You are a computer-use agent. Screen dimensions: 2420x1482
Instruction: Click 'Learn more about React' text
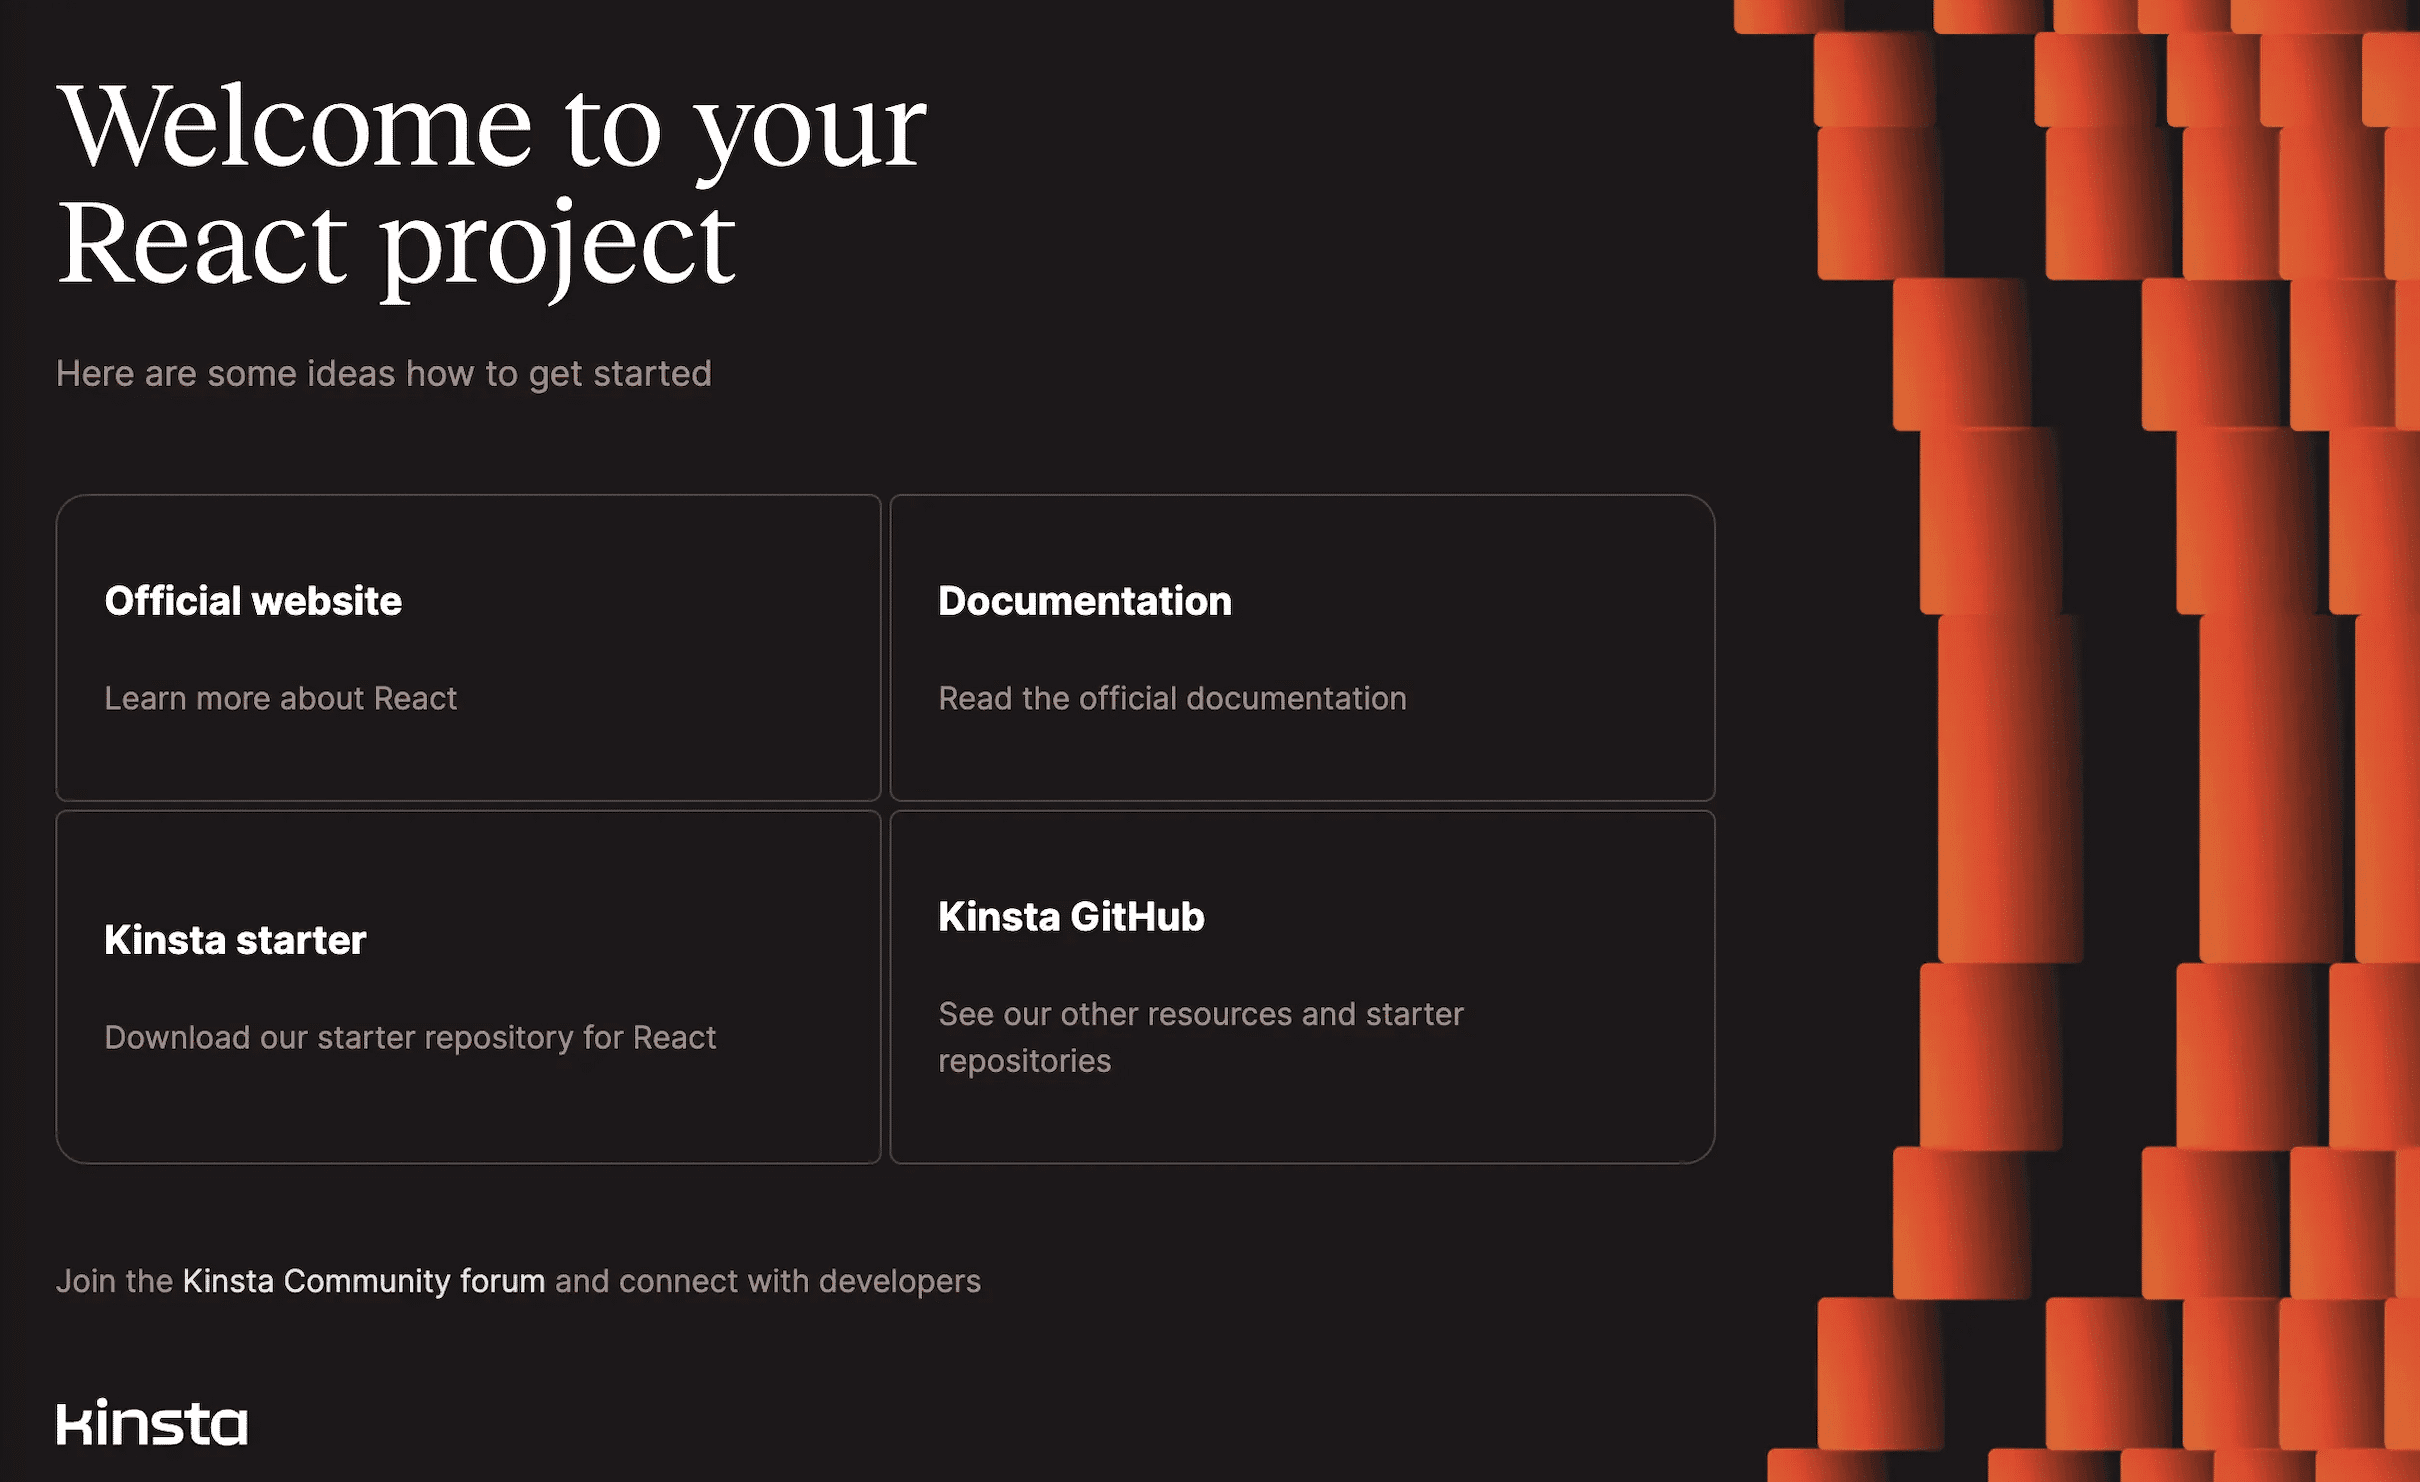[x=280, y=698]
